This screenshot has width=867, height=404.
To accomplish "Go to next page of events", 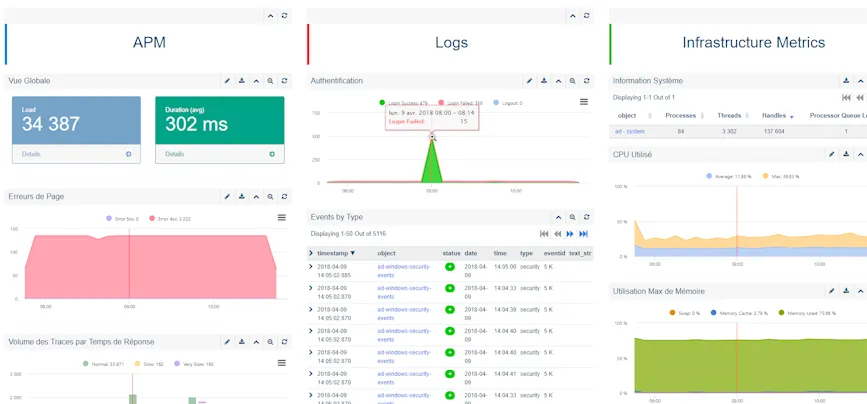I will click(x=570, y=234).
